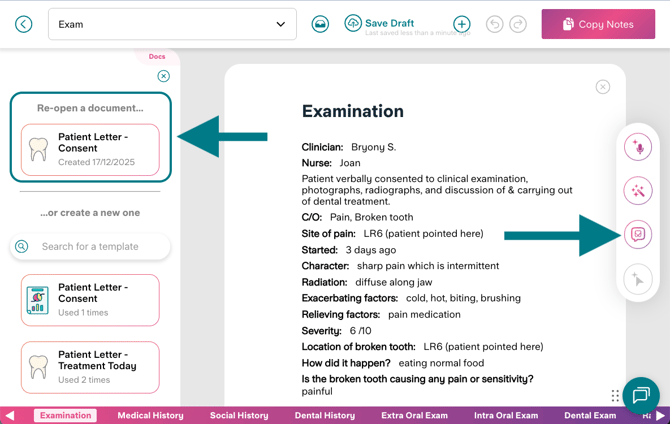The width and height of the screenshot is (670, 424).
Task: Save the draft to cloud
Action: 378,23
